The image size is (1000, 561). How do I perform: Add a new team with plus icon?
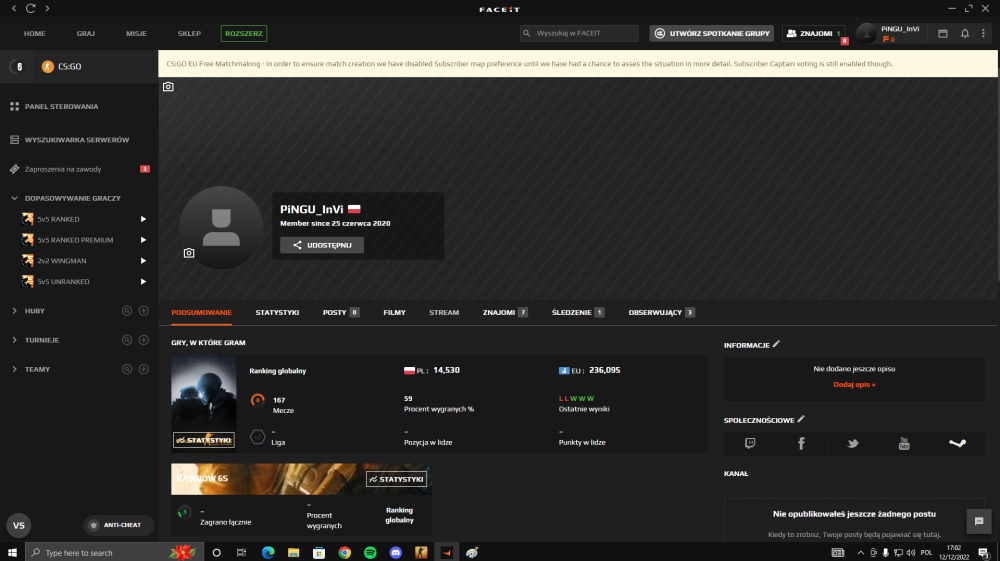coord(143,369)
